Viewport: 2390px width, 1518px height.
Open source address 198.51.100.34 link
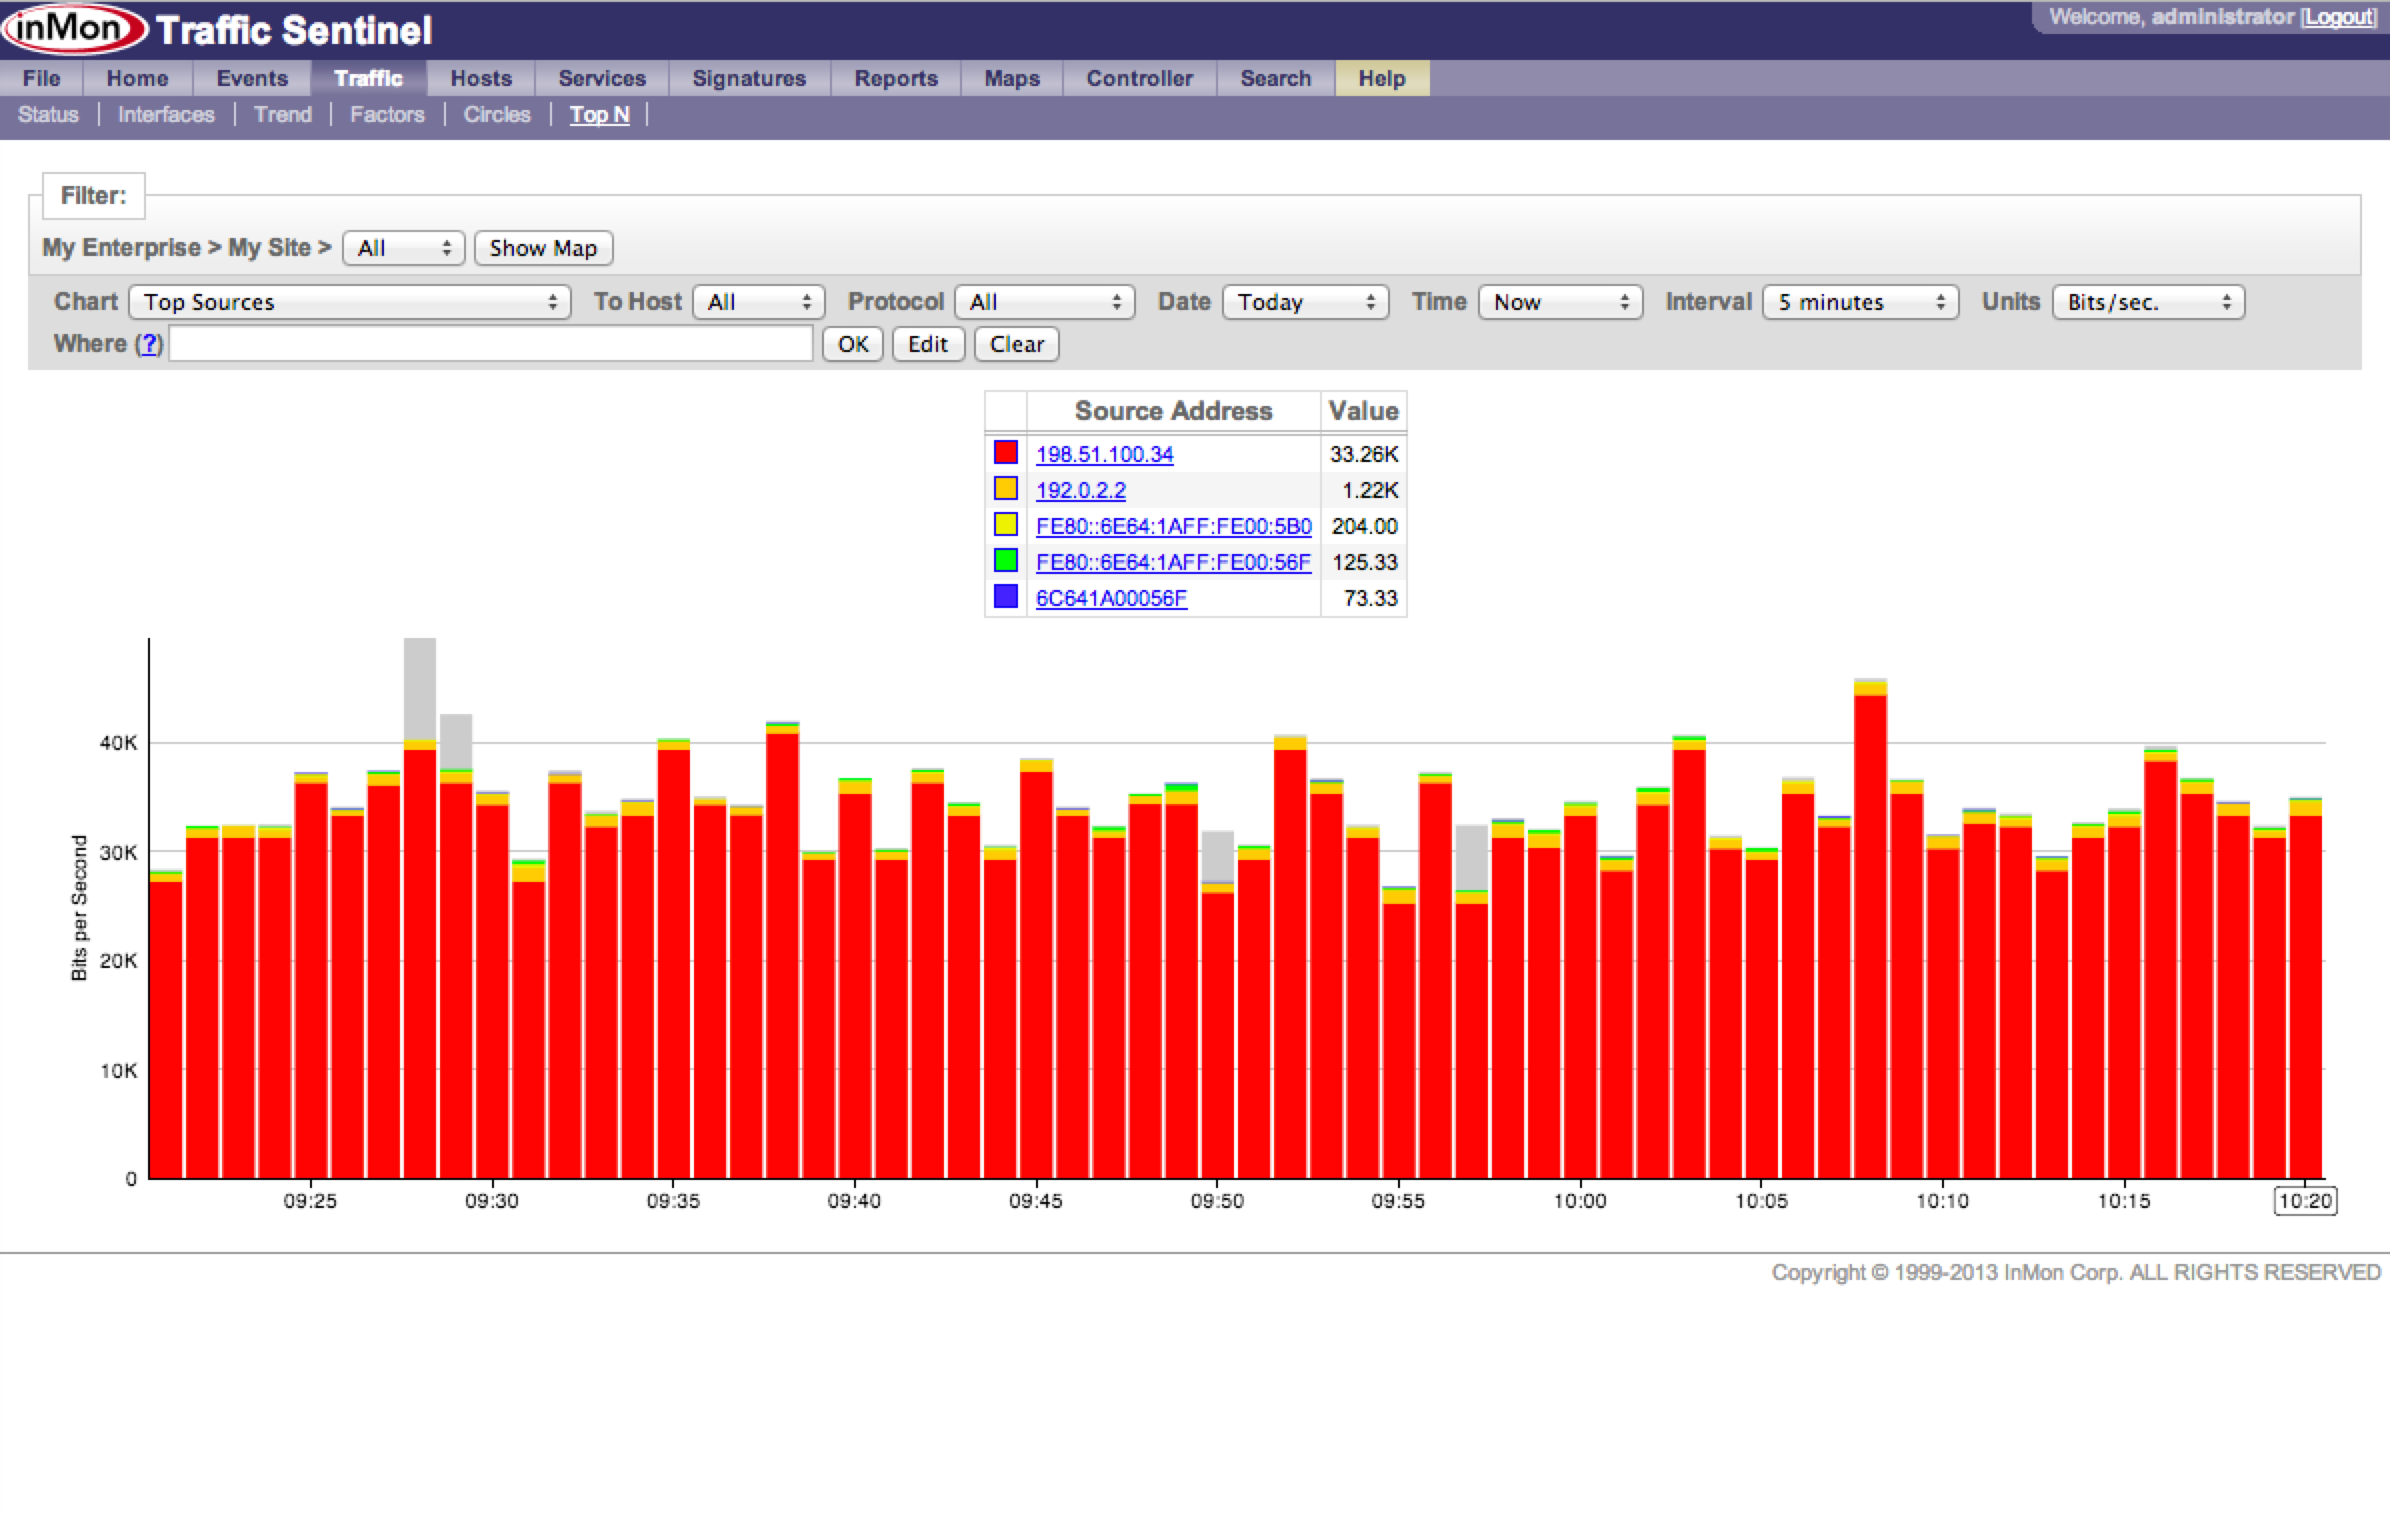pos(1104,454)
